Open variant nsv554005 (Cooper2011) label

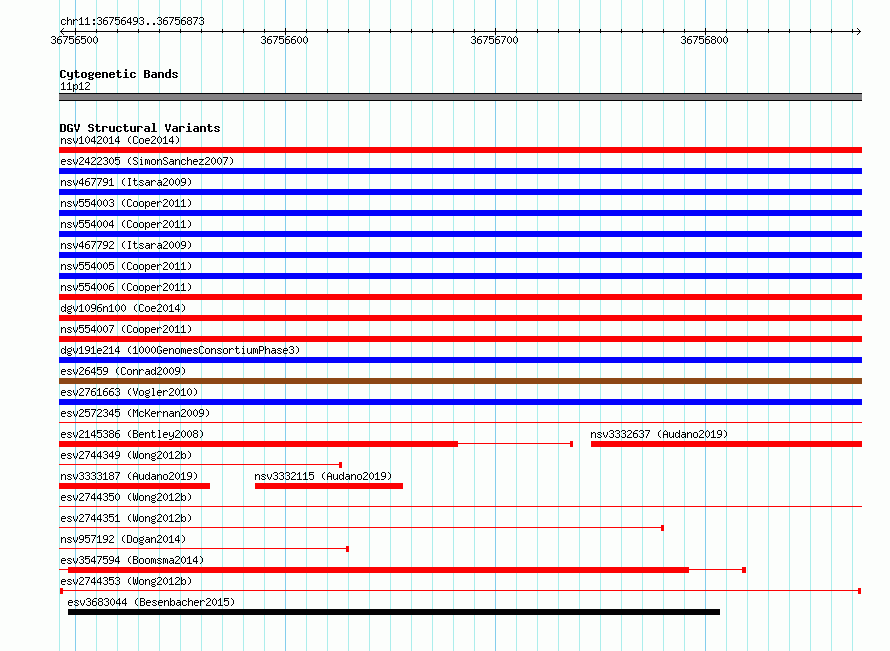point(126,266)
